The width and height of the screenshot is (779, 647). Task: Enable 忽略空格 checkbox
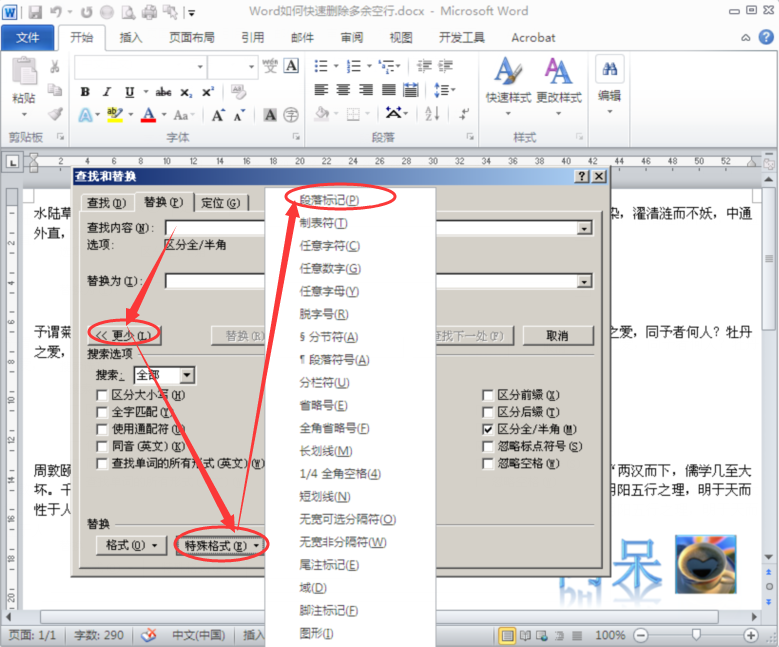tap(488, 464)
